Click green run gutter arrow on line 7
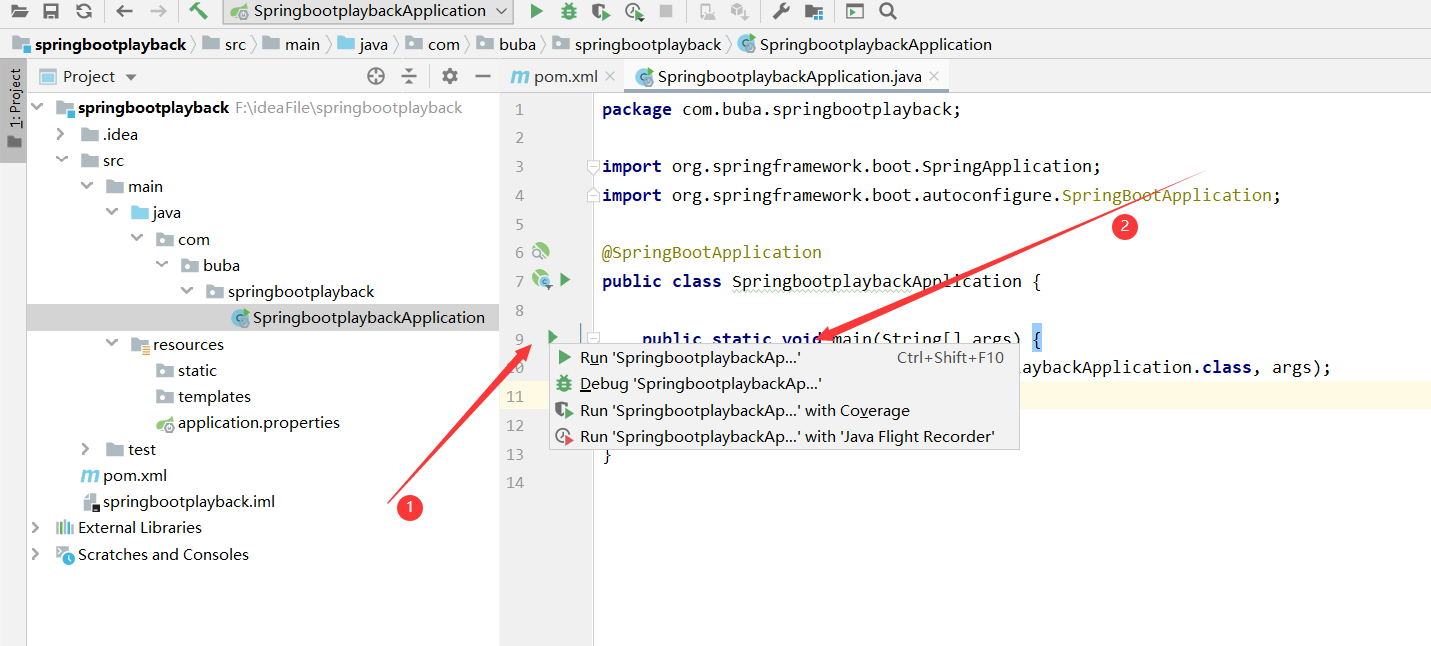The height and width of the screenshot is (646, 1431). pyautogui.click(x=566, y=280)
